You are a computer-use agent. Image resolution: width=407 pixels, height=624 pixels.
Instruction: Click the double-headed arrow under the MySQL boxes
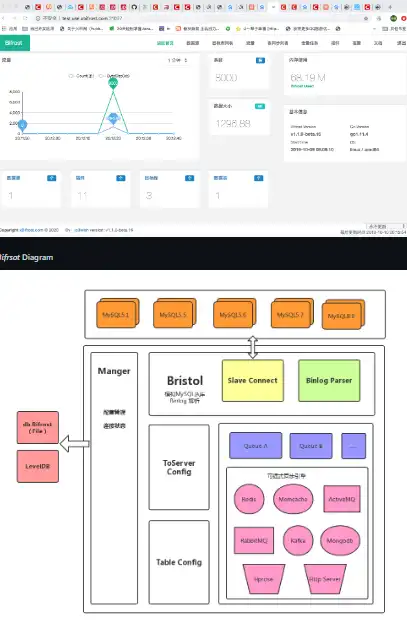coord(253,347)
